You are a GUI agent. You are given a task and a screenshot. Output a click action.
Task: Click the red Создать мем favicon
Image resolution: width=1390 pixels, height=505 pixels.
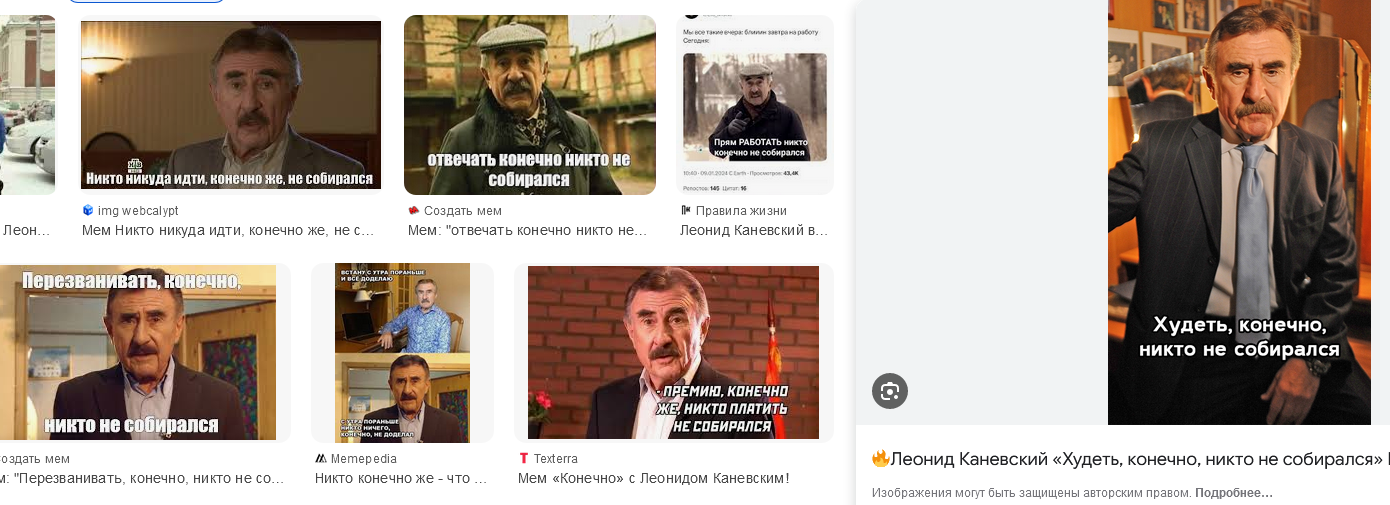click(413, 210)
